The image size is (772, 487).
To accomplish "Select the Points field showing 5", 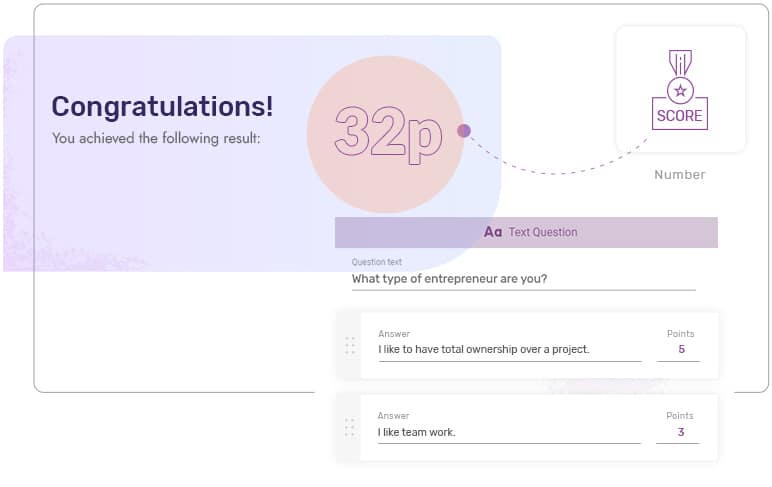I will pyautogui.click(x=680, y=349).
